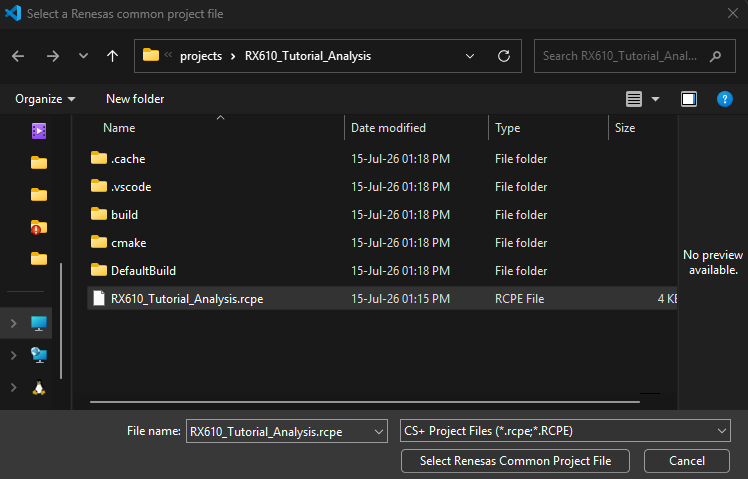
Task: Select the cmake folder
Action: click(382, 242)
